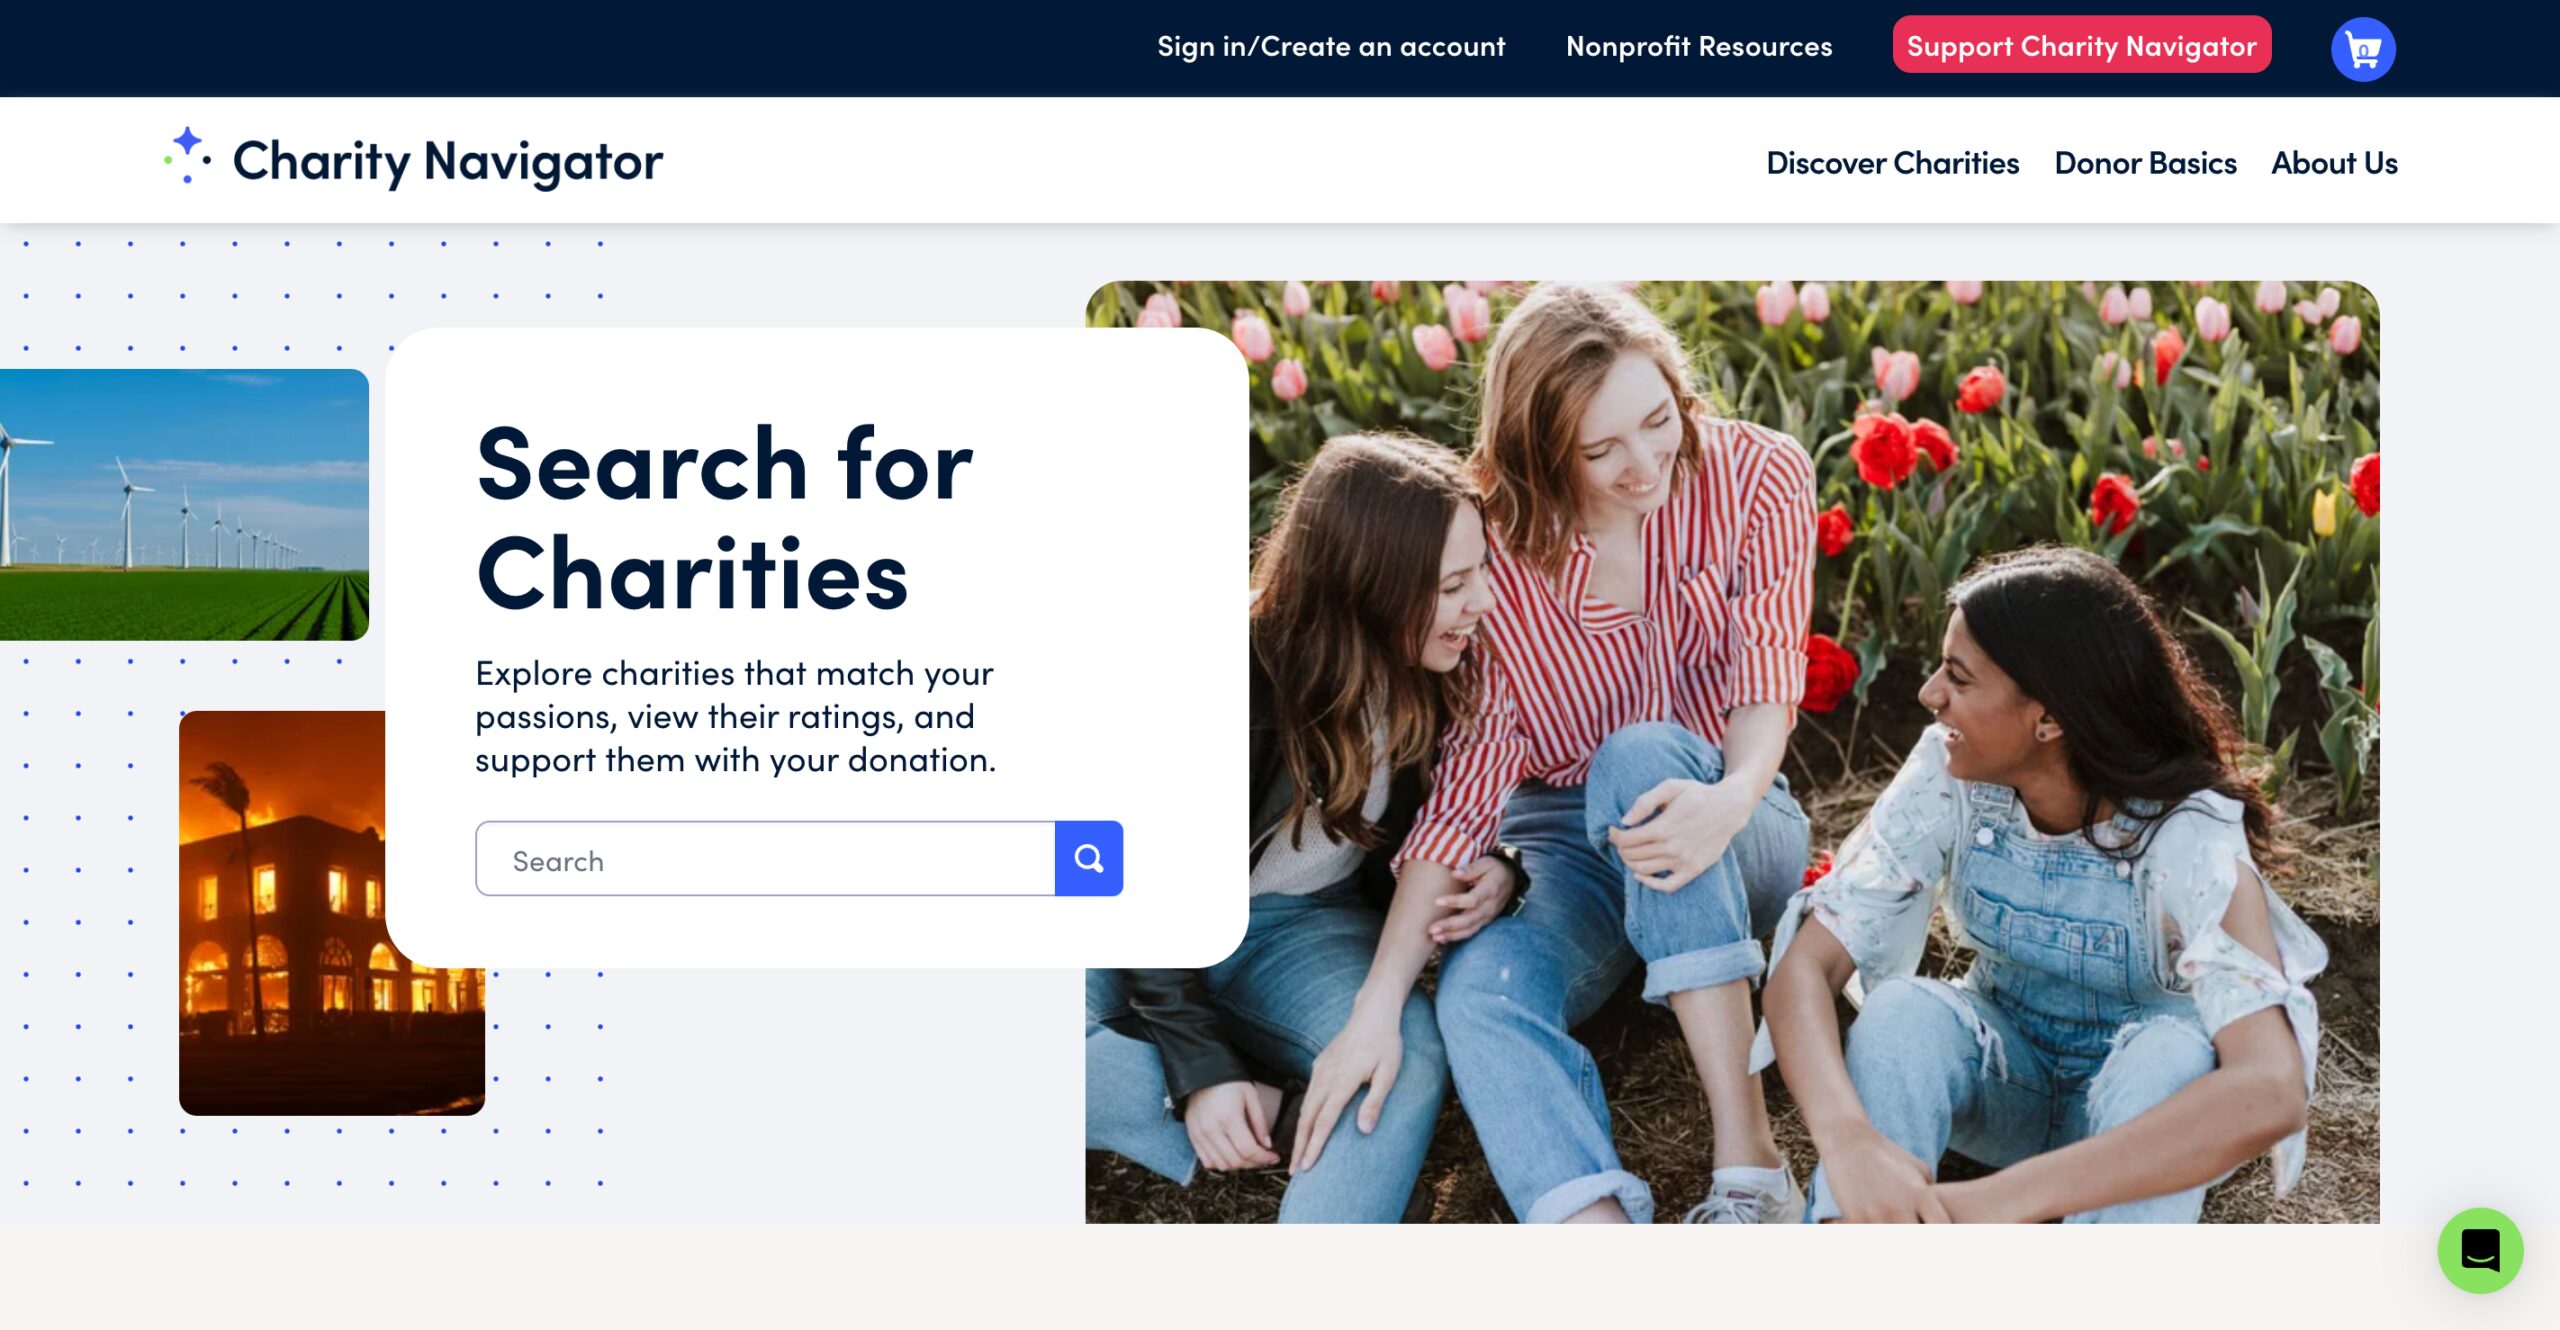Image resolution: width=2560 pixels, height=1330 pixels.
Task: Focus the Search input field
Action: (x=765, y=859)
